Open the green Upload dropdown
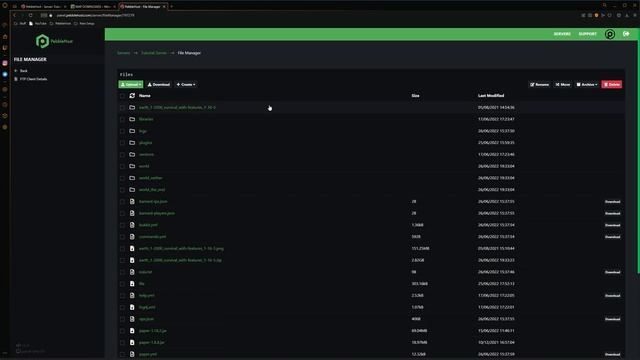The width and height of the screenshot is (640, 360). pyautogui.click(x=131, y=84)
